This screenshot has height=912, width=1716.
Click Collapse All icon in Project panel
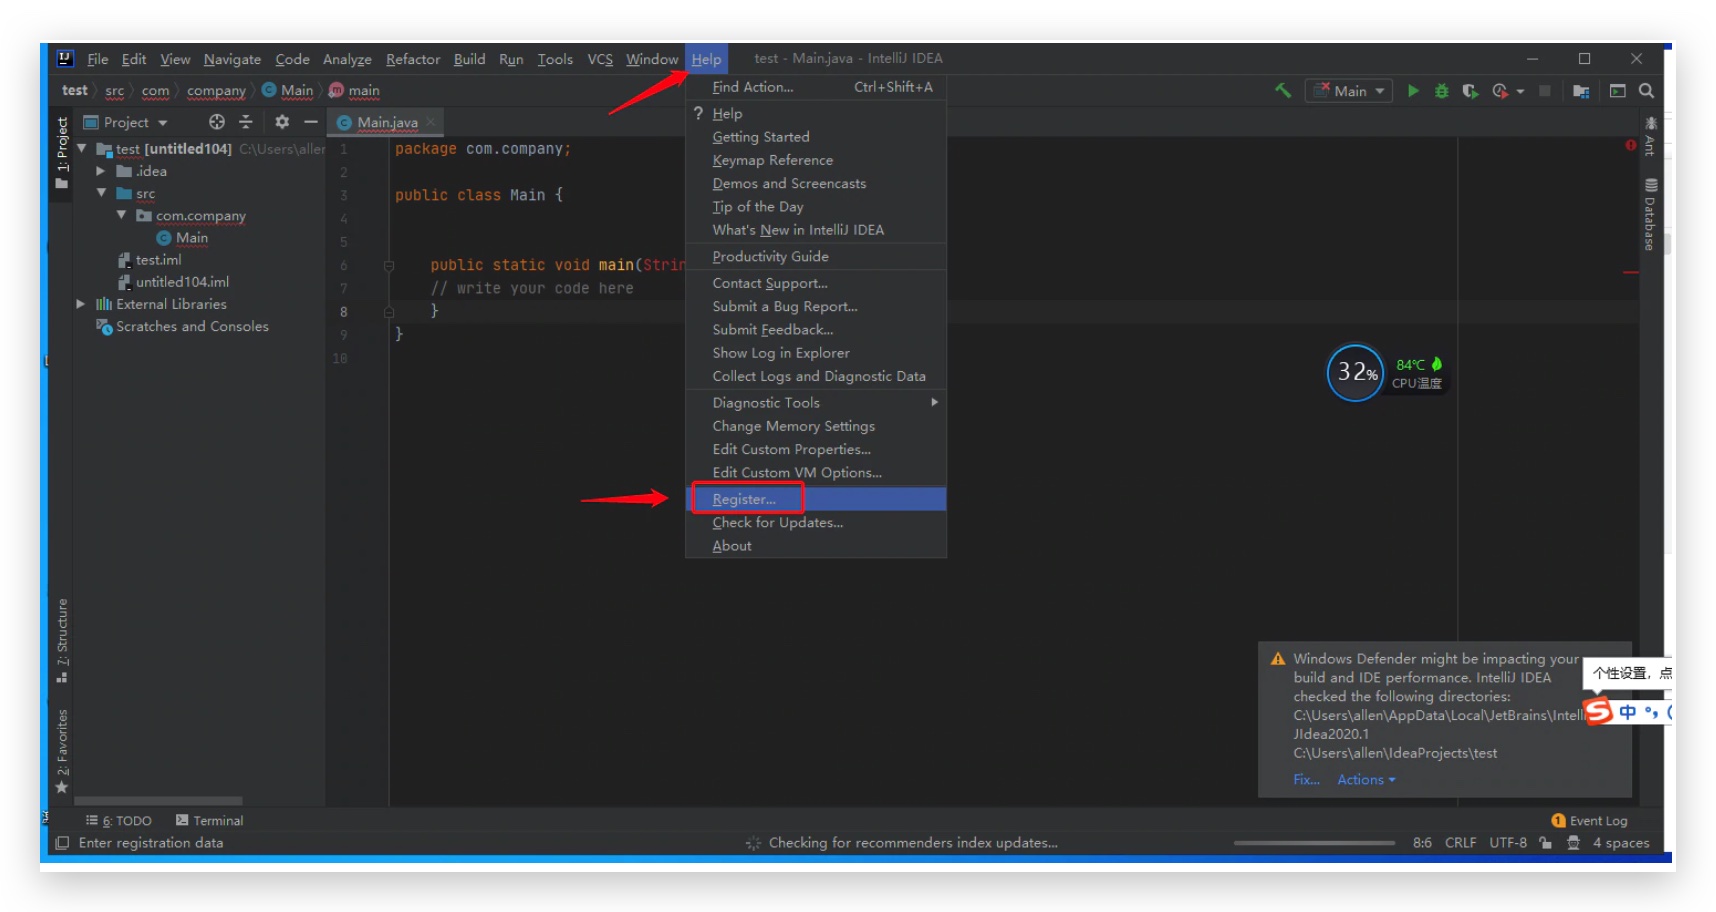(x=246, y=122)
